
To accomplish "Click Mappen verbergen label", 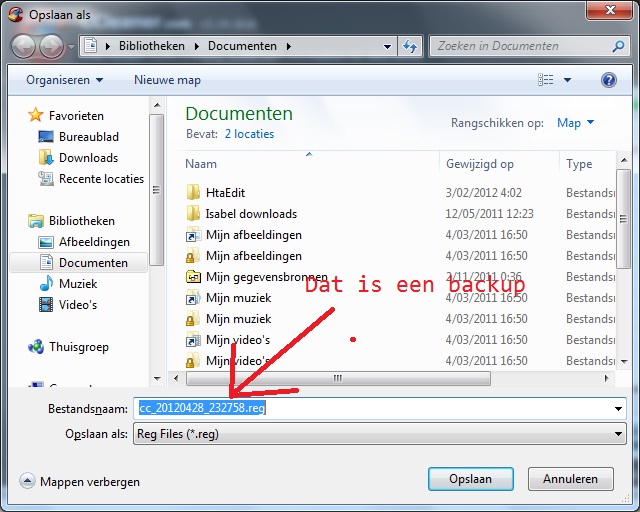I will 90,482.
